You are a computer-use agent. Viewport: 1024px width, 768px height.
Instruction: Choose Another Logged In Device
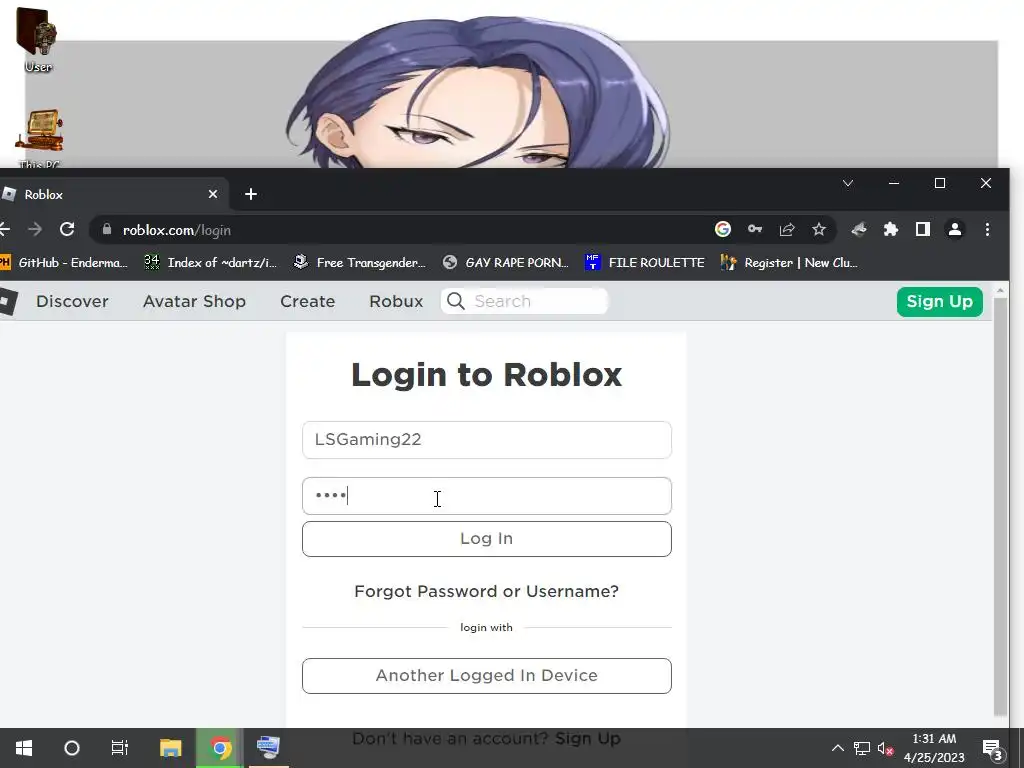[x=487, y=676]
